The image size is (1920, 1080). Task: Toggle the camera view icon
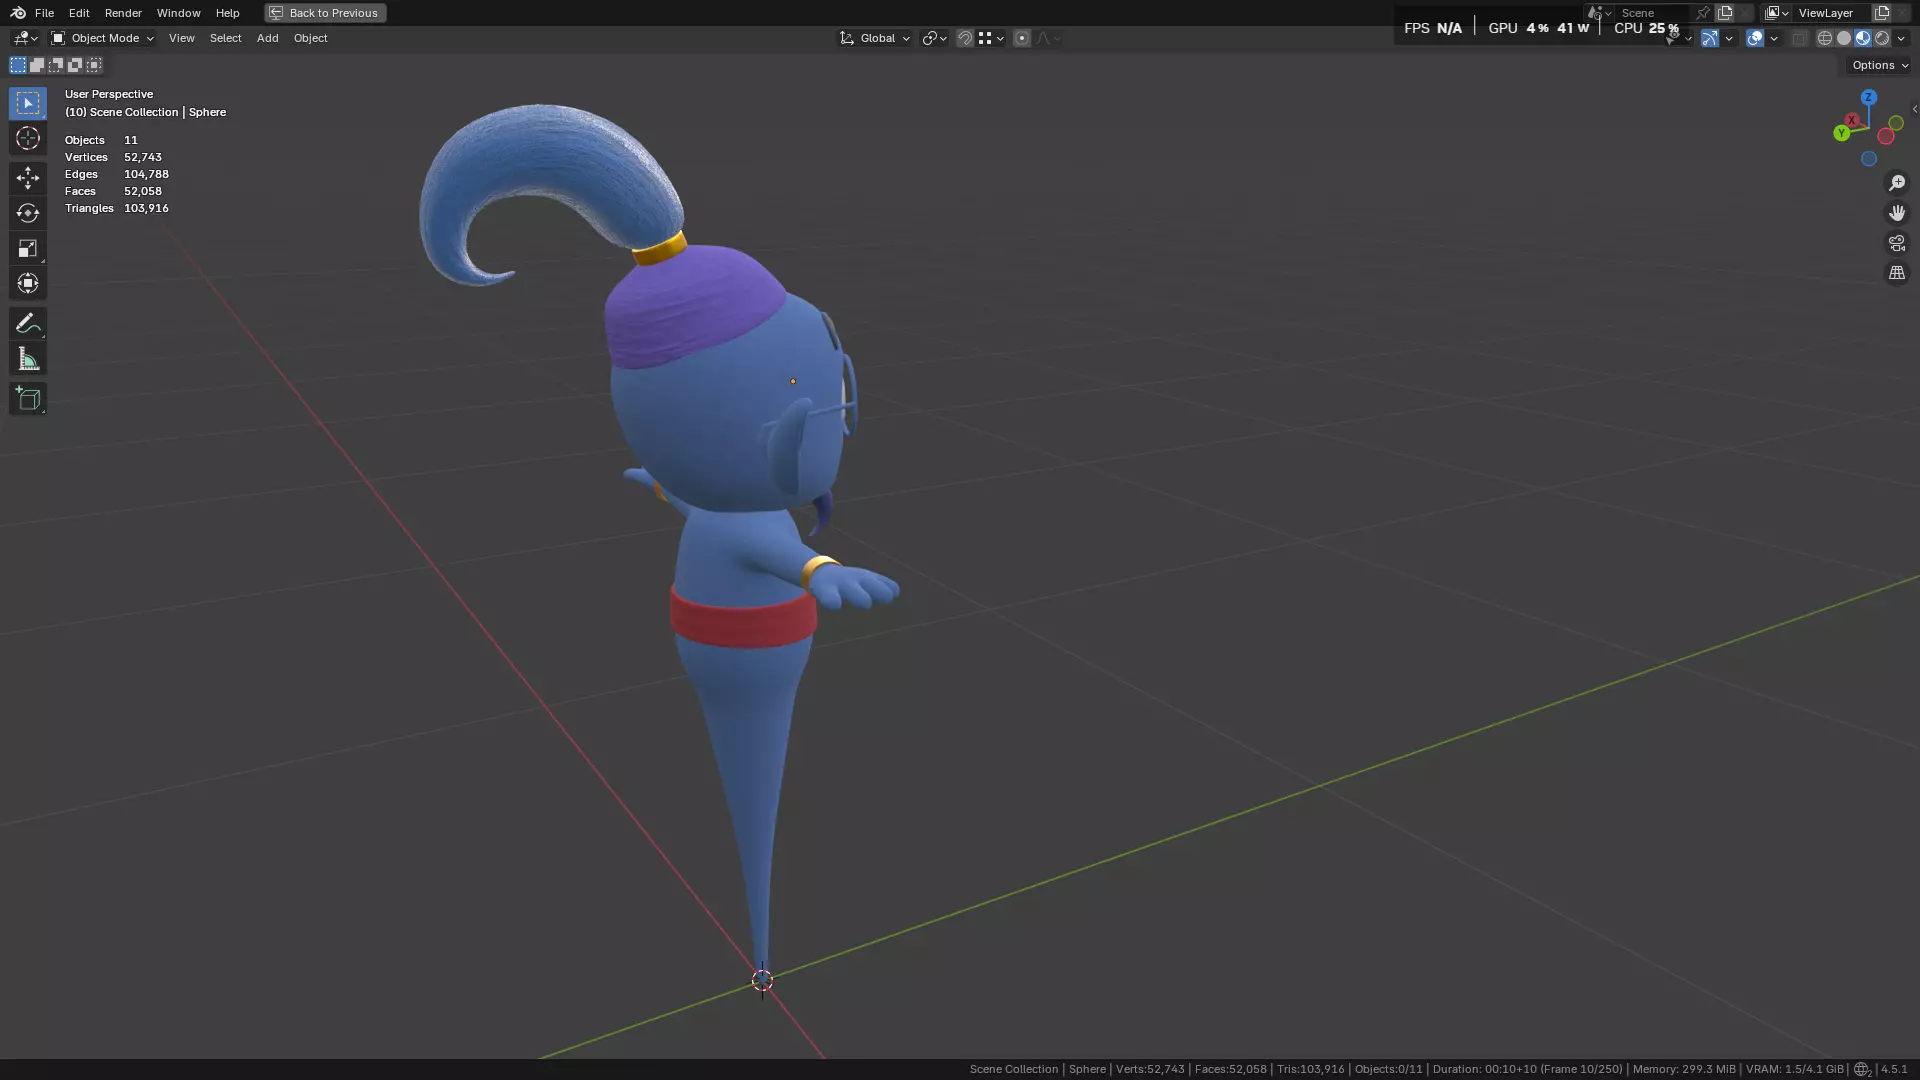[x=1897, y=243]
